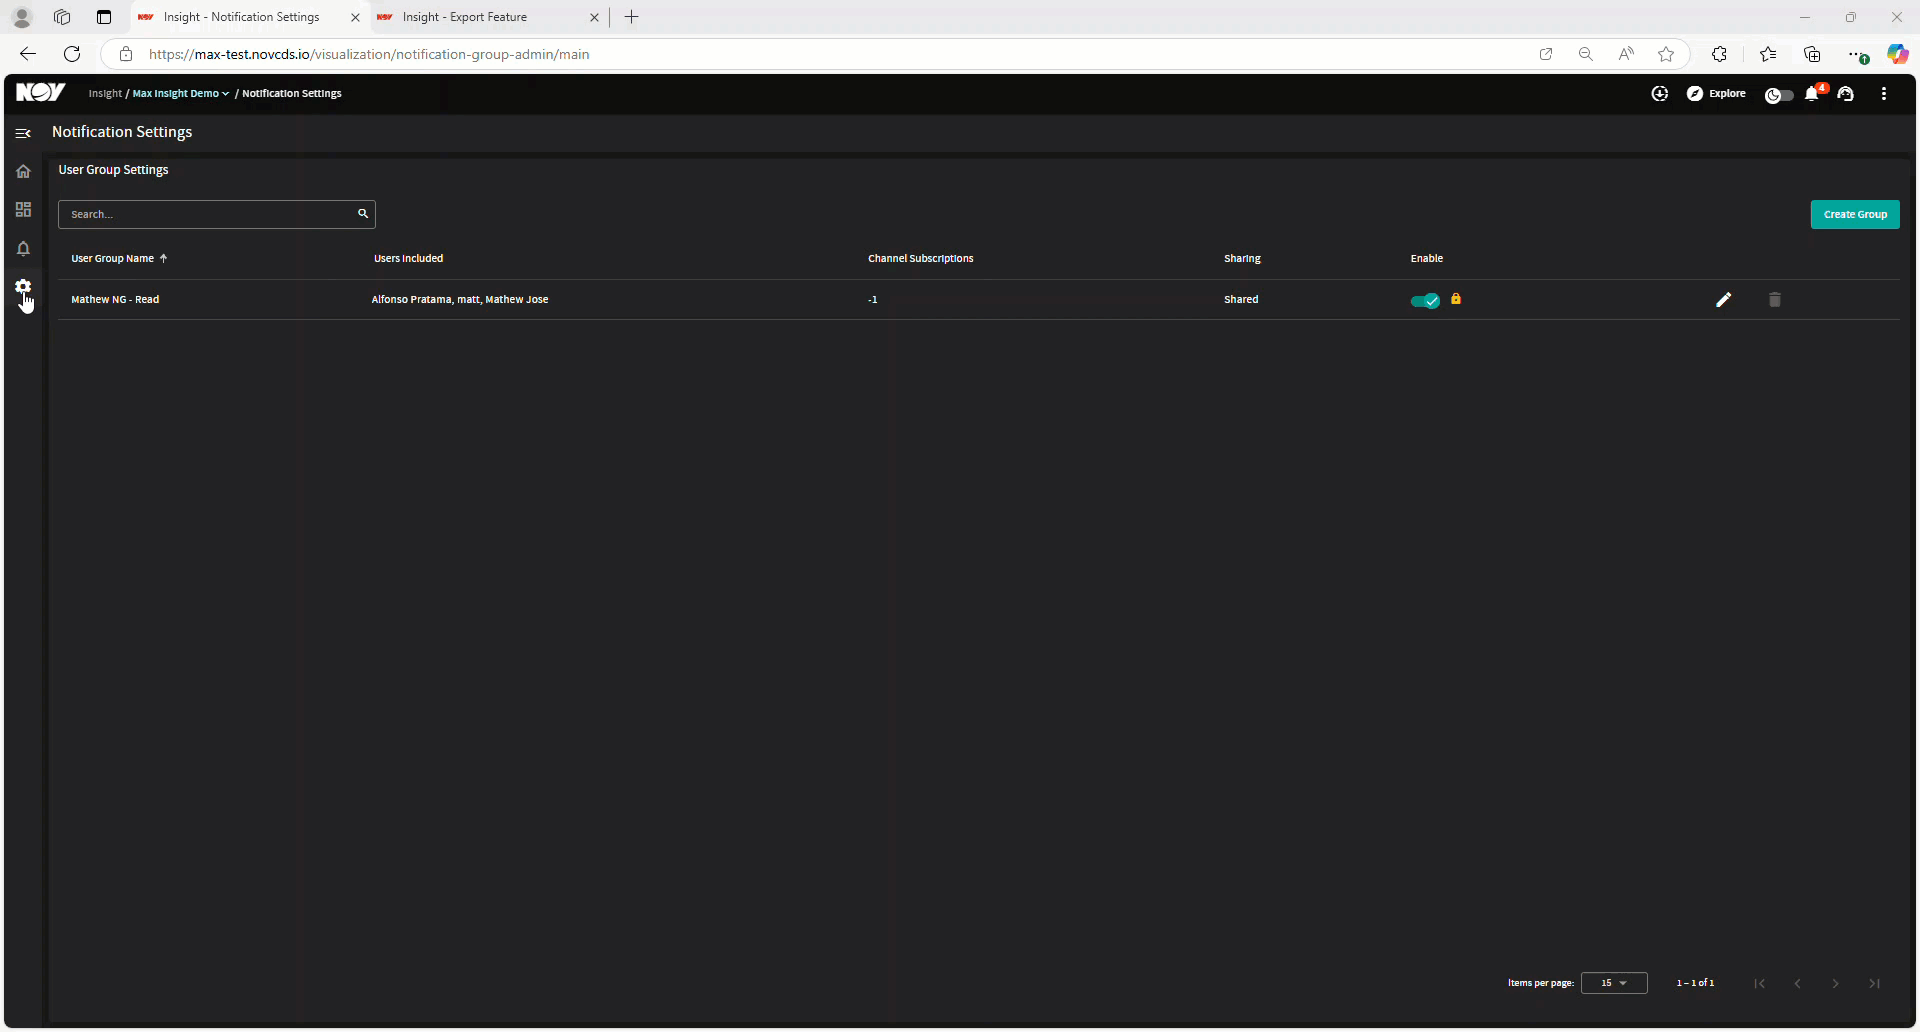
Task: Collapse the left sidebar menu
Action: (23, 133)
